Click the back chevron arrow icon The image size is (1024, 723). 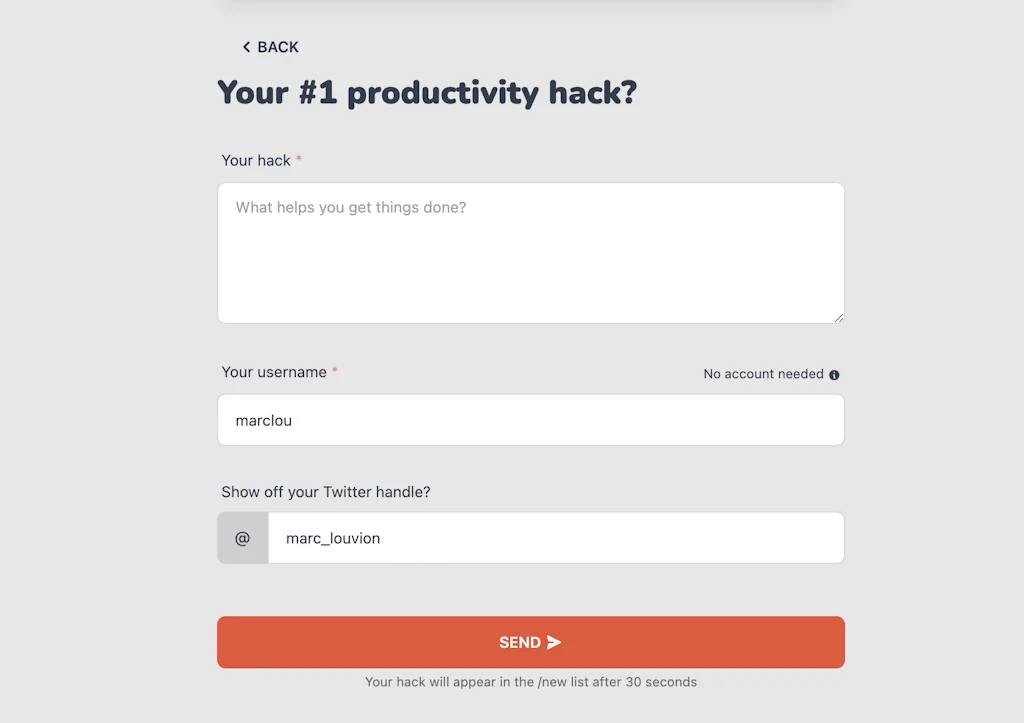tap(247, 46)
